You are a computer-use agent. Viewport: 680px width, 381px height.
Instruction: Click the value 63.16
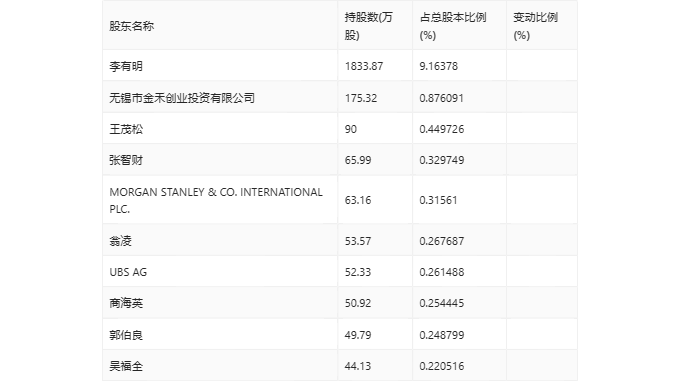358,200
